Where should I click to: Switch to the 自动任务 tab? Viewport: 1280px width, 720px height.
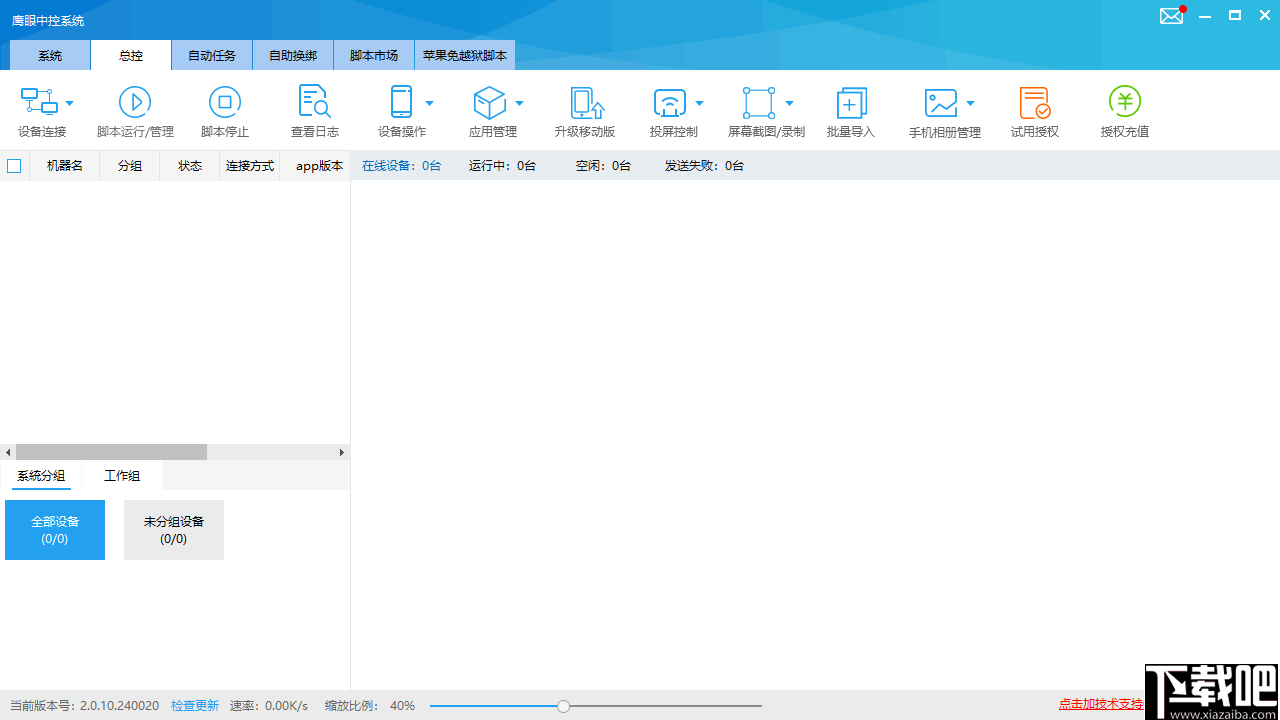coord(211,55)
